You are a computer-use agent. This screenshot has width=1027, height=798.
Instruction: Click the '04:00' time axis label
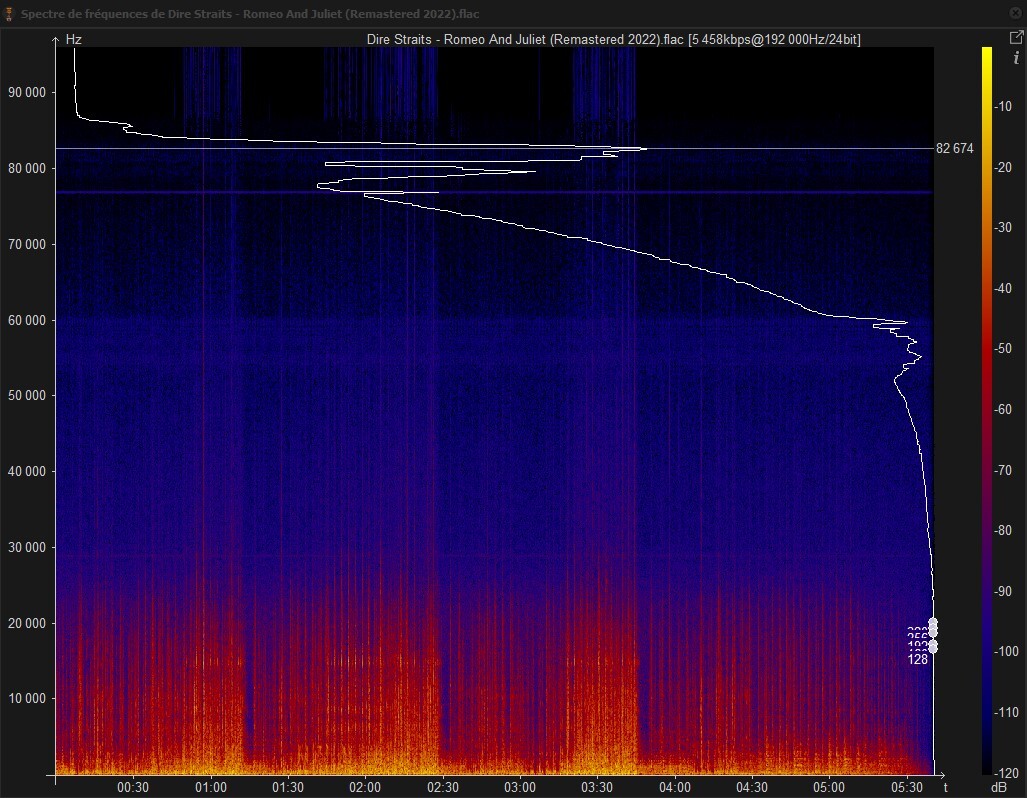[x=675, y=788]
